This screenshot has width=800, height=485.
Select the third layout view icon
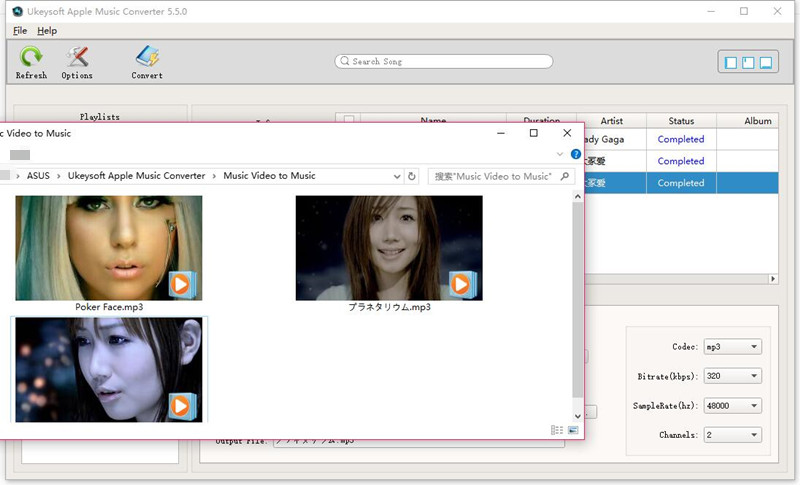point(766,62)
